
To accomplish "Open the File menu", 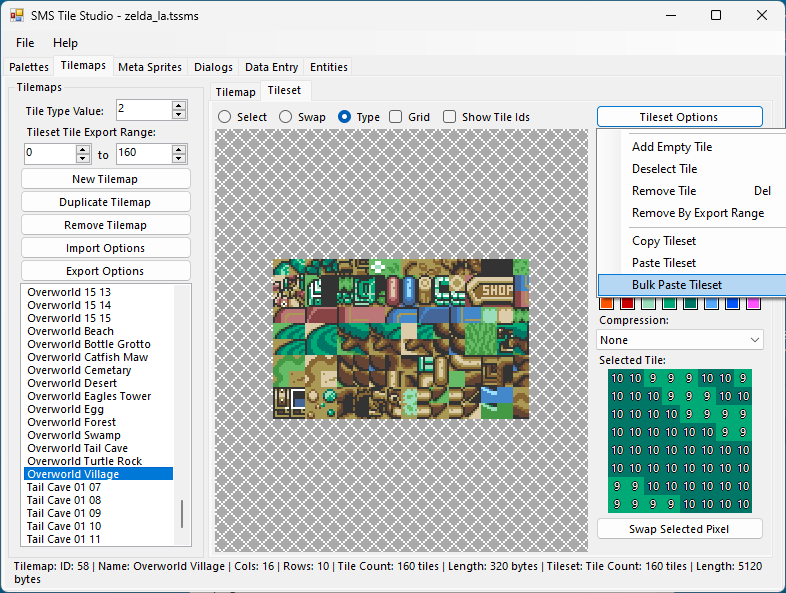I will pos(25,43).
